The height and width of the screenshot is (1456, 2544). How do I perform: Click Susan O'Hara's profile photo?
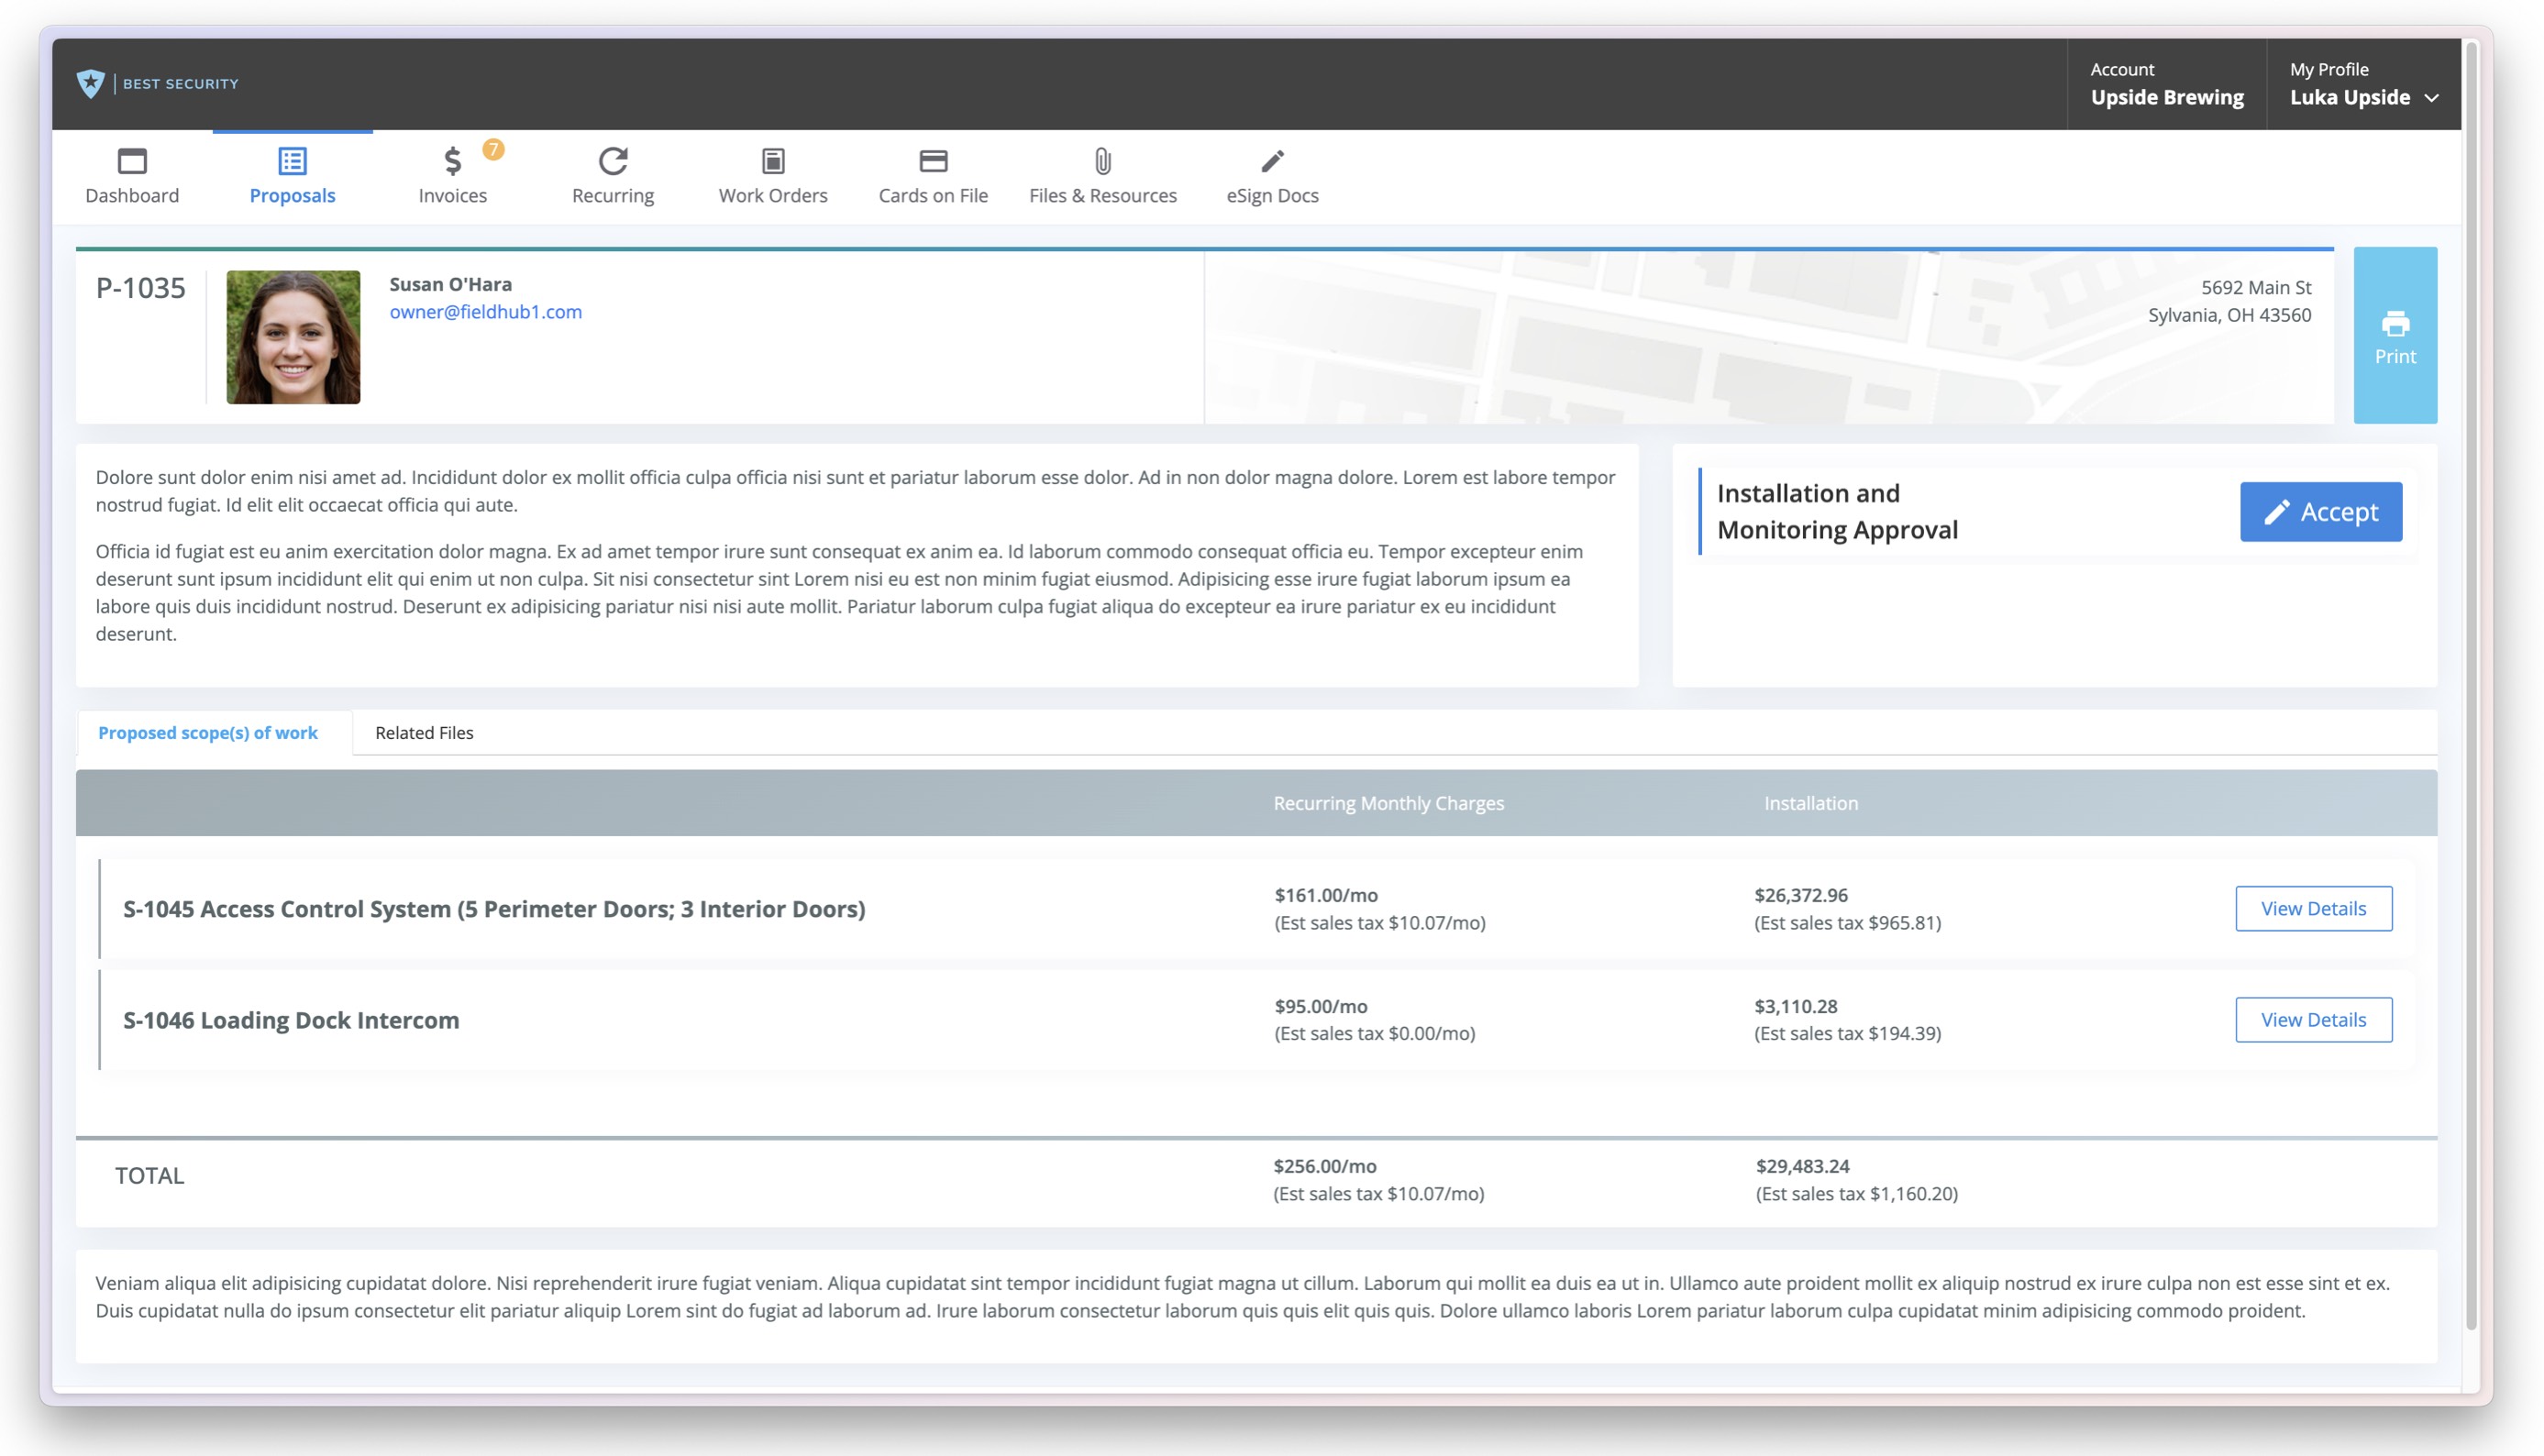coord(293,337)
